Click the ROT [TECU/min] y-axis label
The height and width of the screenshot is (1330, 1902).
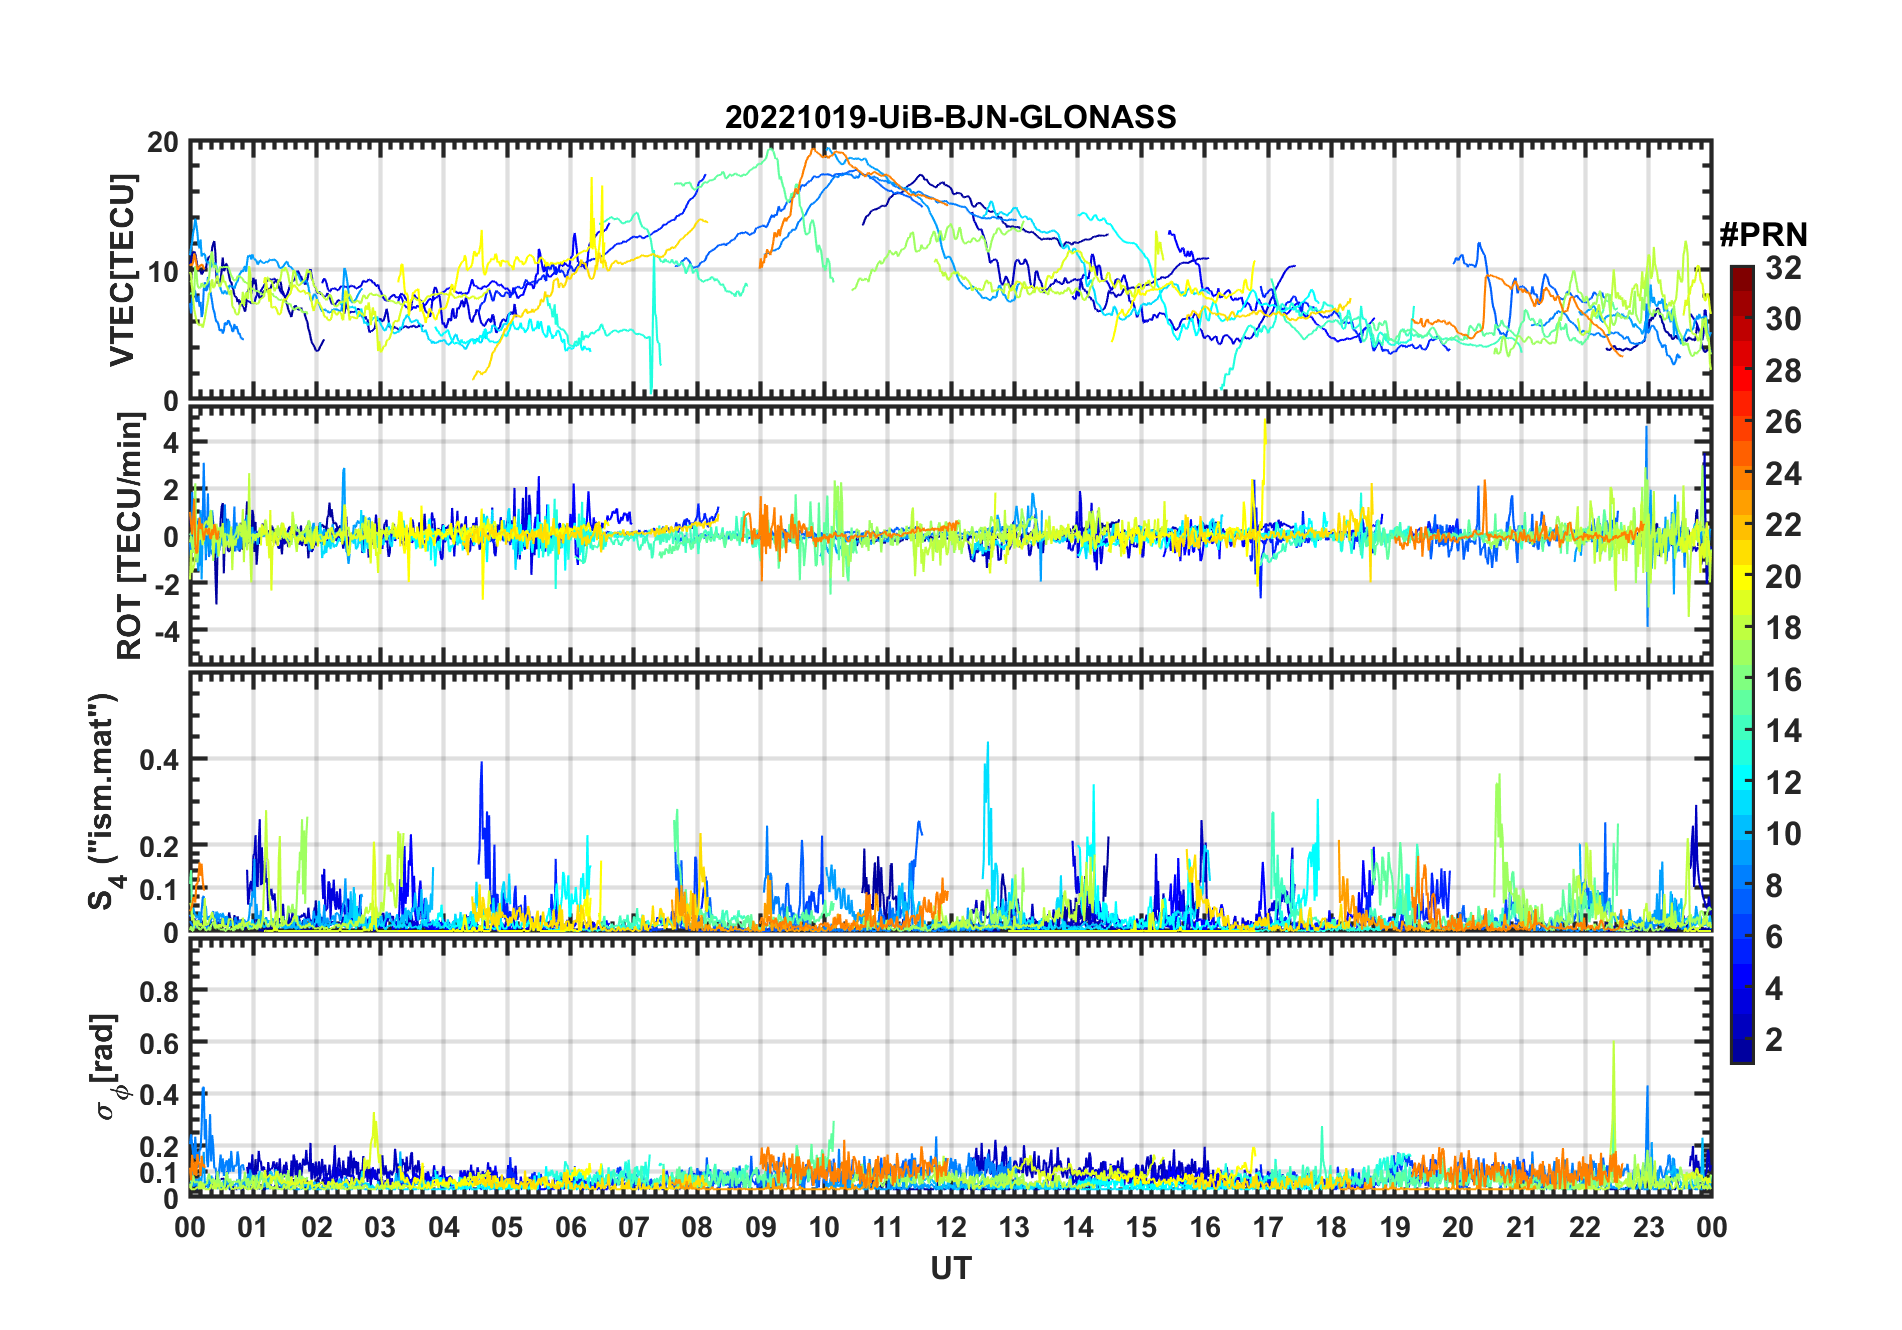129,536
